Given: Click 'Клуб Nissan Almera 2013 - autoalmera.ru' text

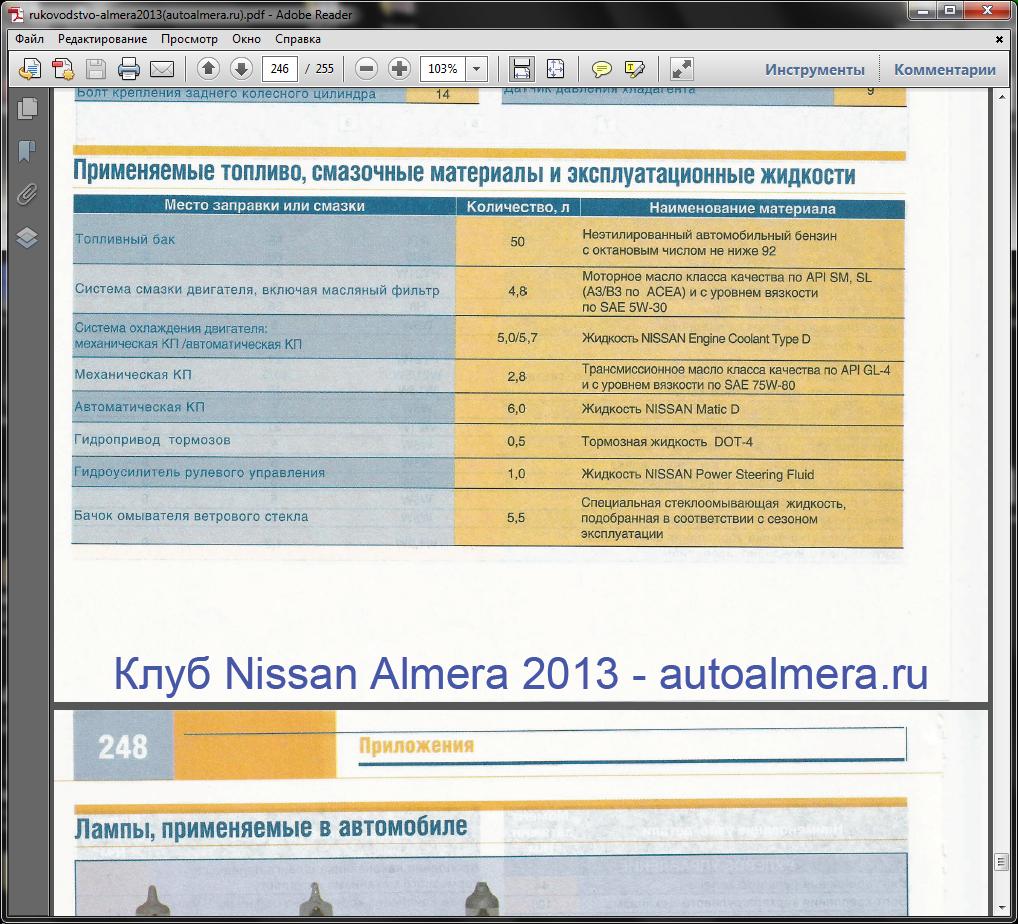Looking at the screenshot, I should pos(521,673).
